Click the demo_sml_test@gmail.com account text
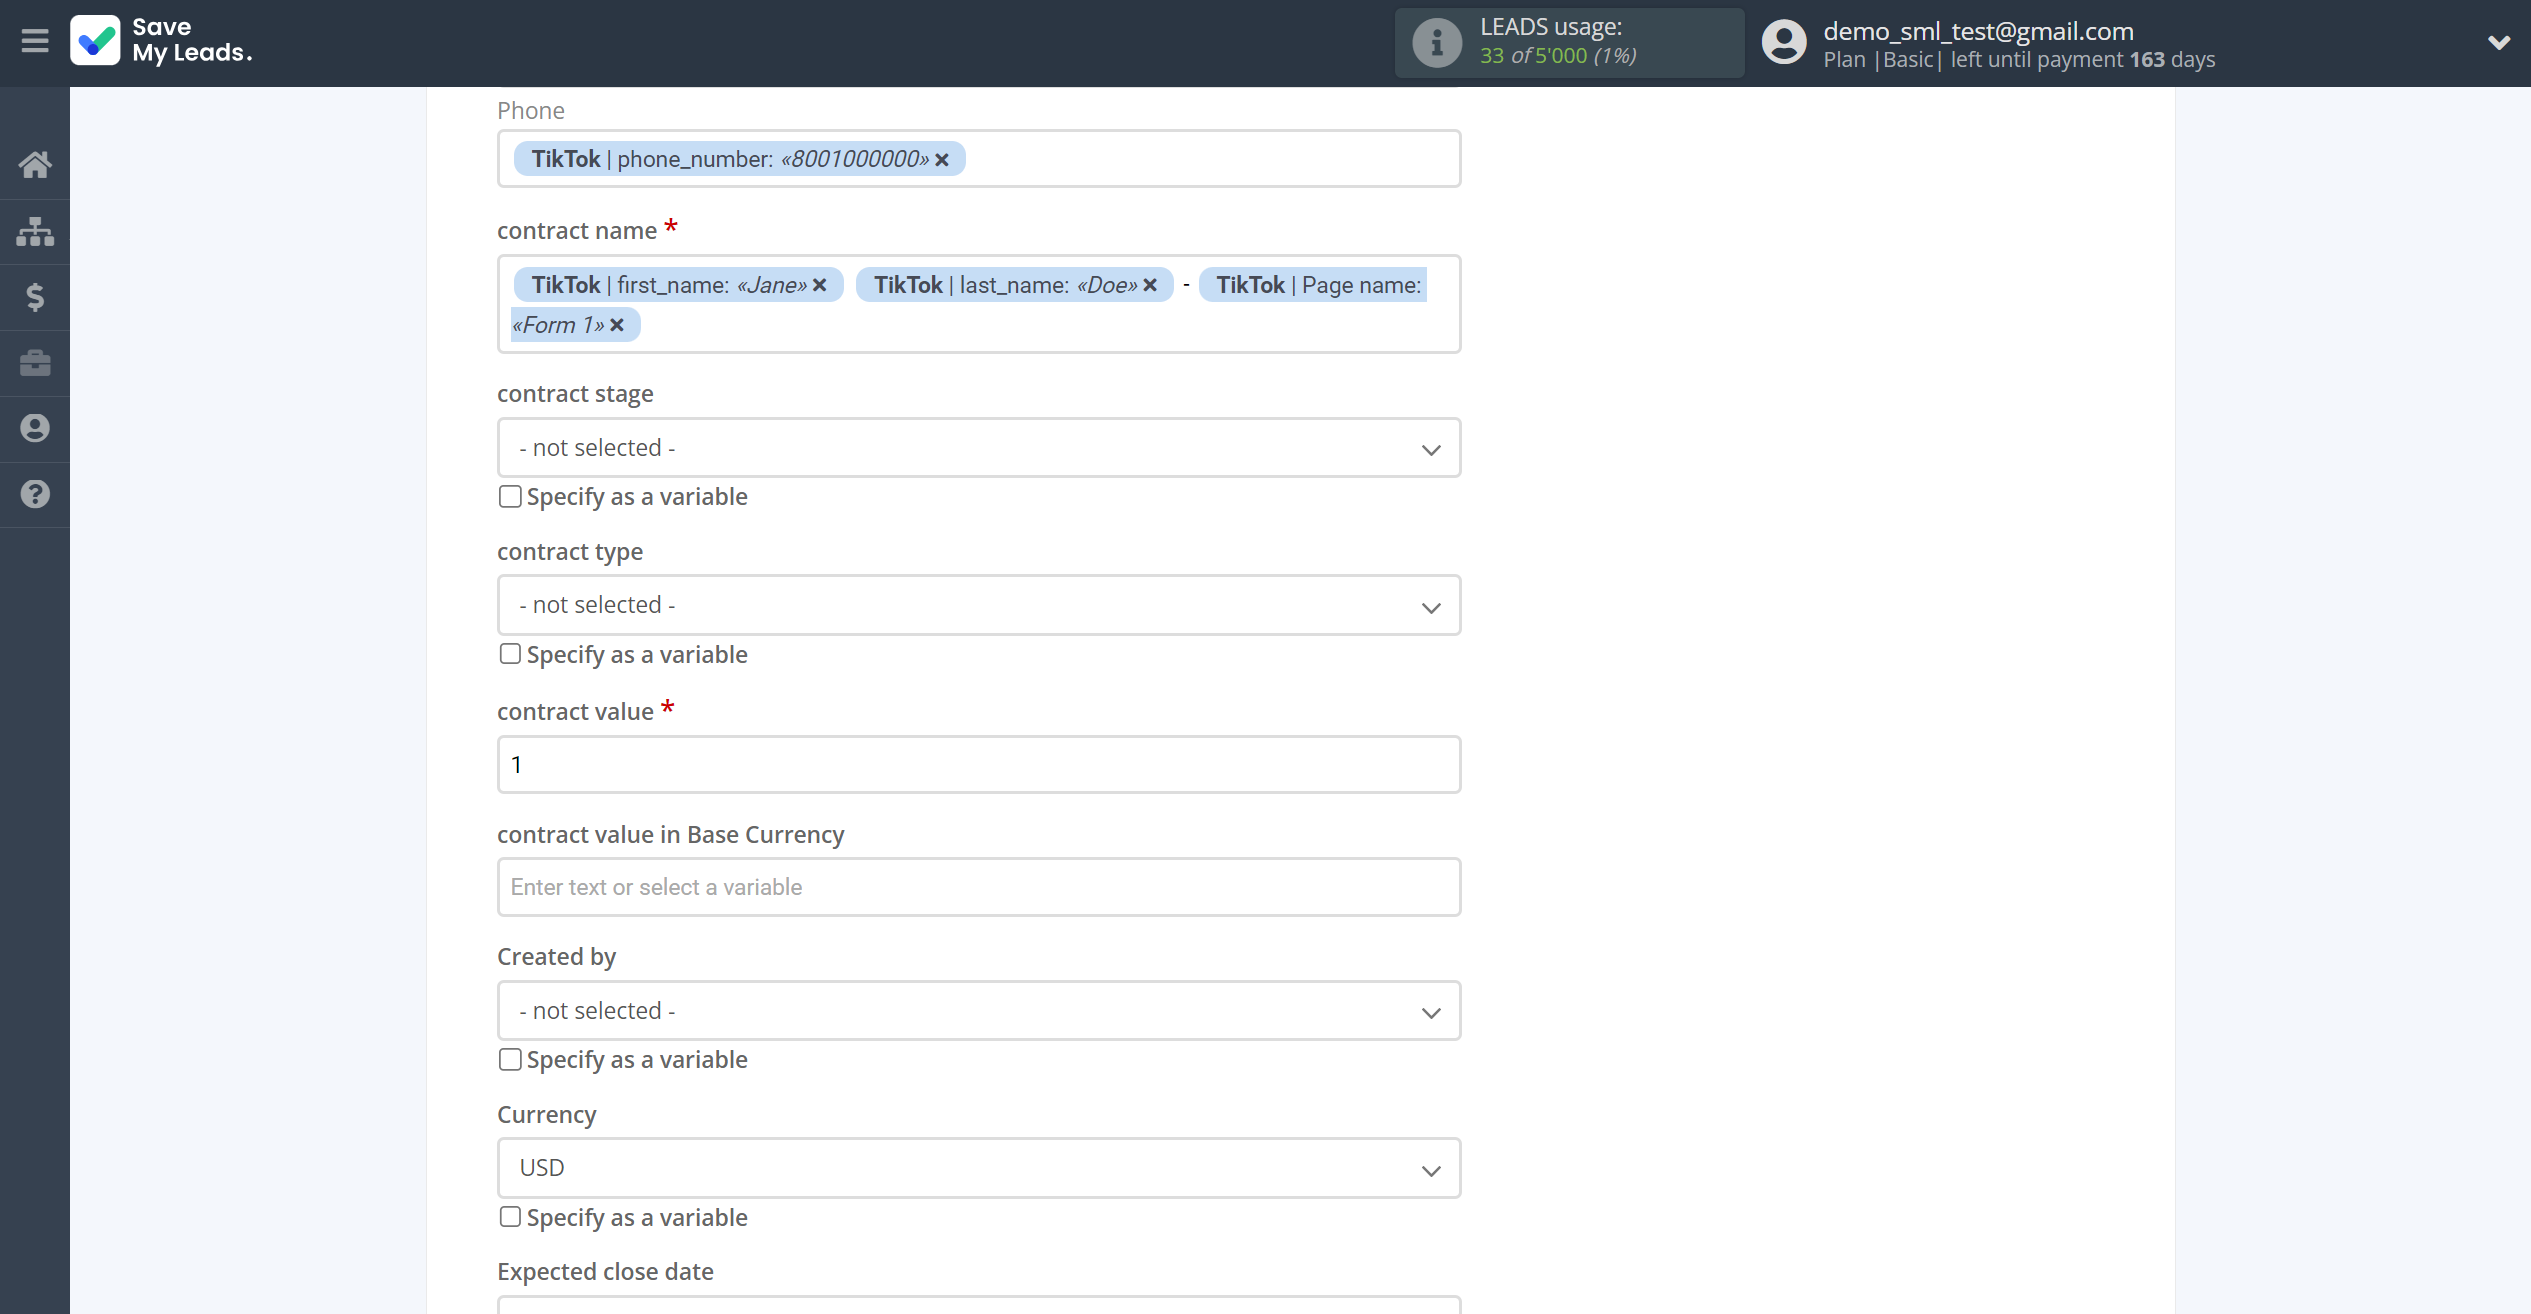2531x1314 pixels. 1978,31
